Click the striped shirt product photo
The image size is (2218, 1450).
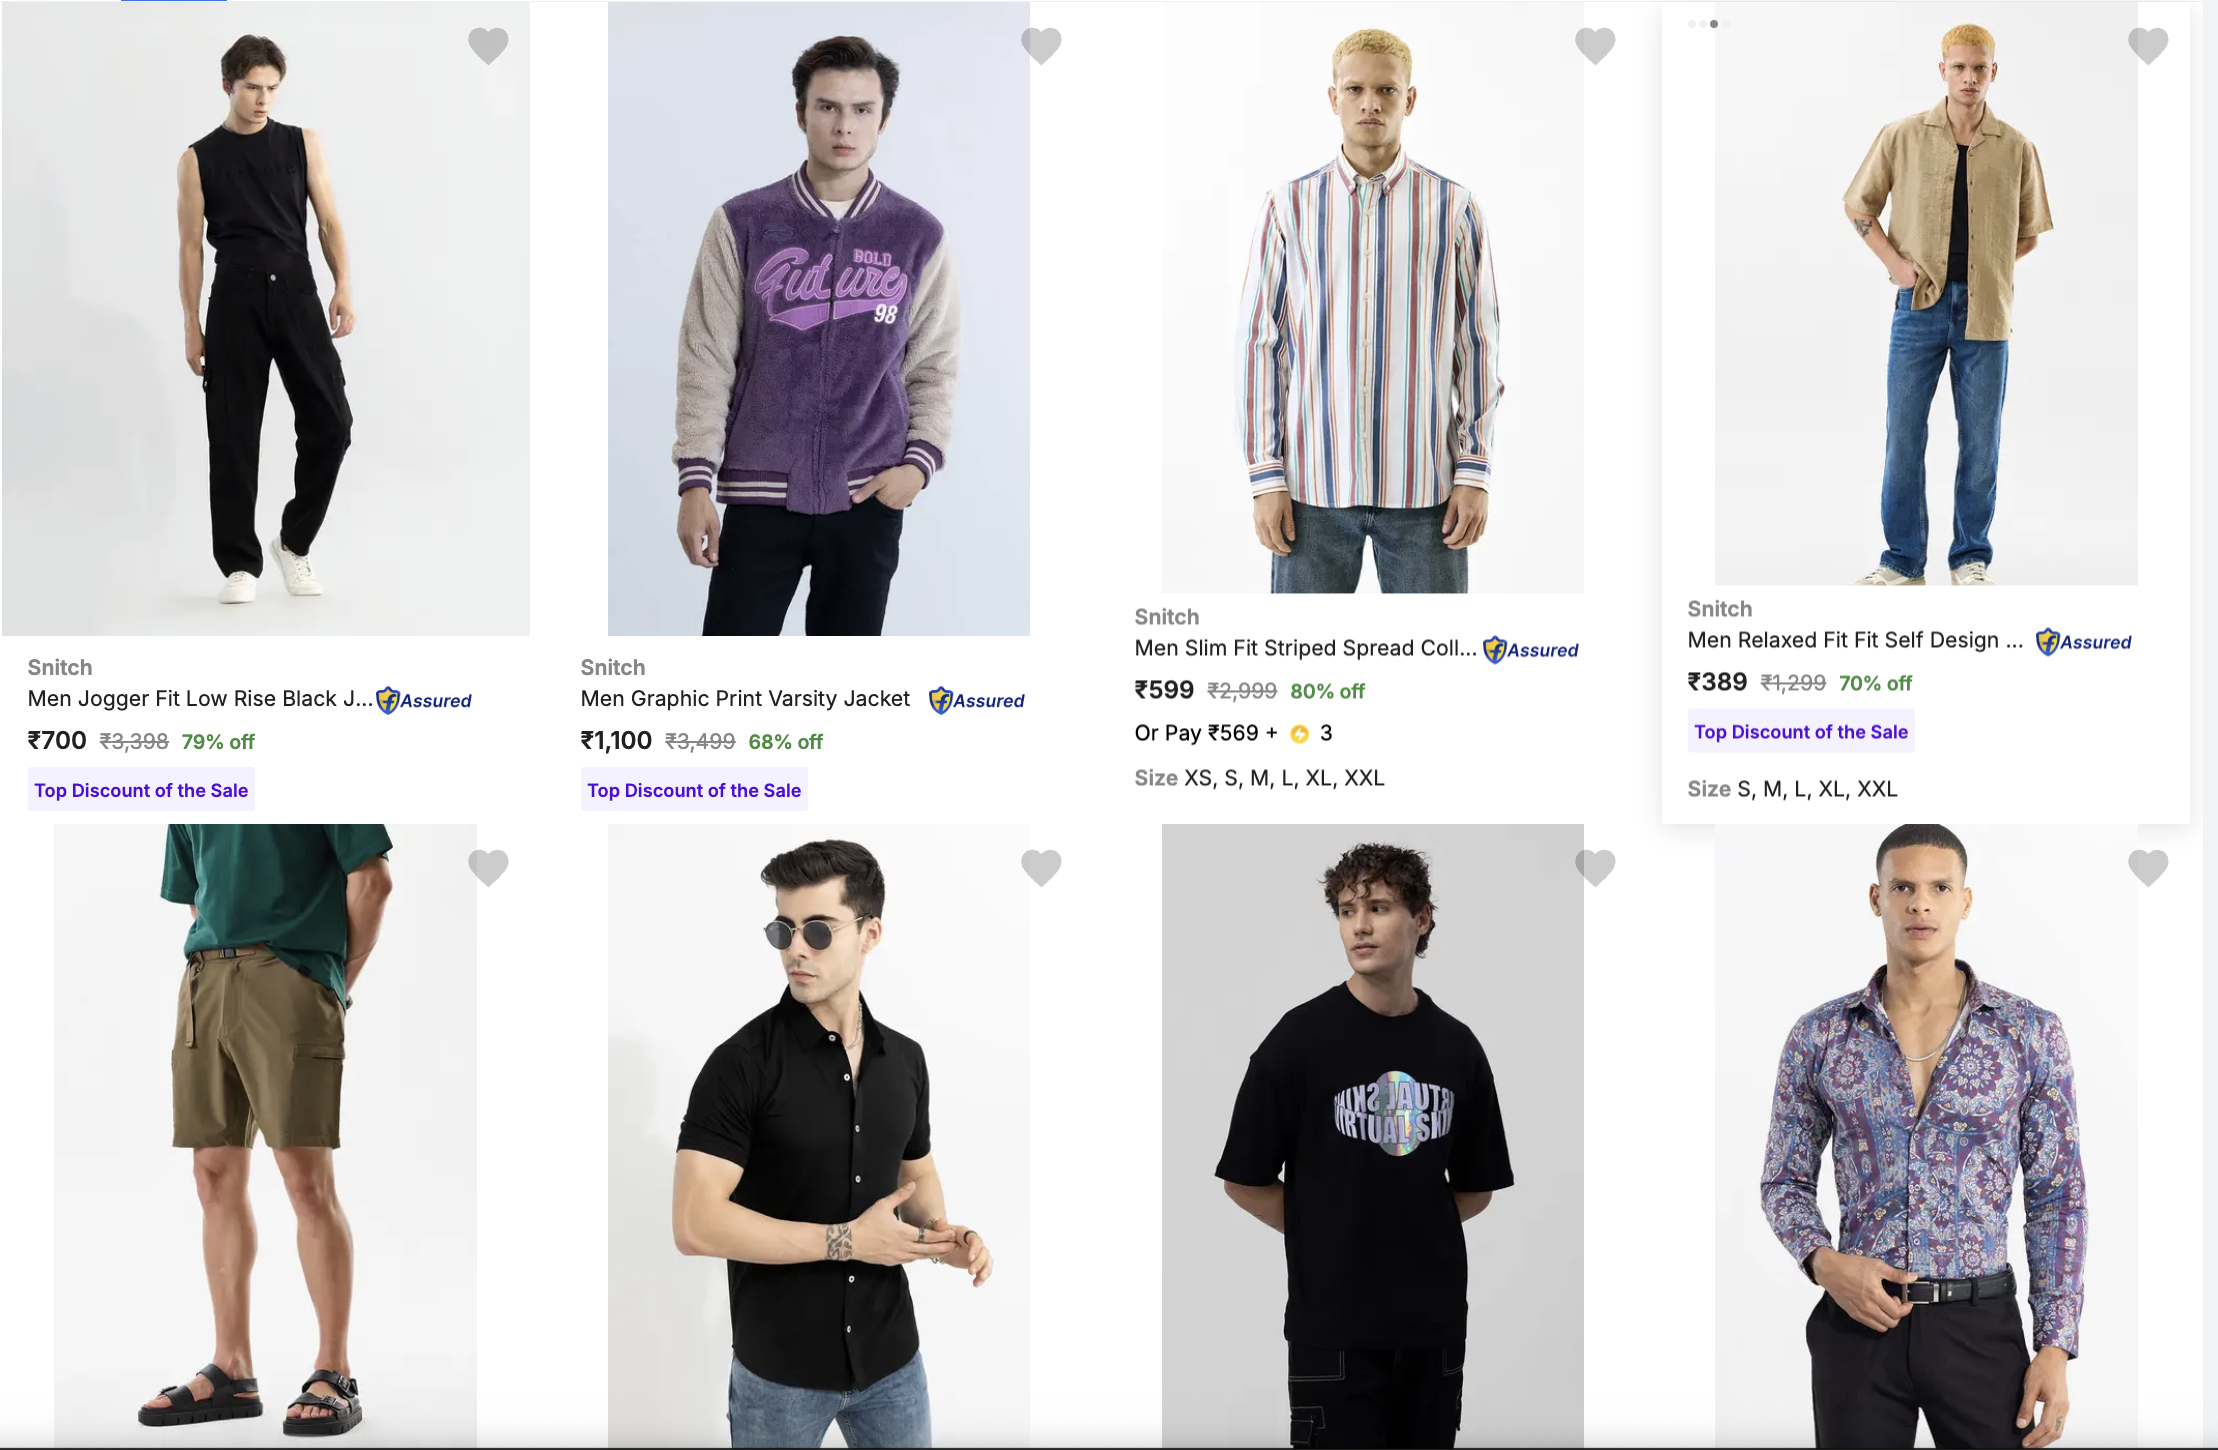[x=1372, y=298]
